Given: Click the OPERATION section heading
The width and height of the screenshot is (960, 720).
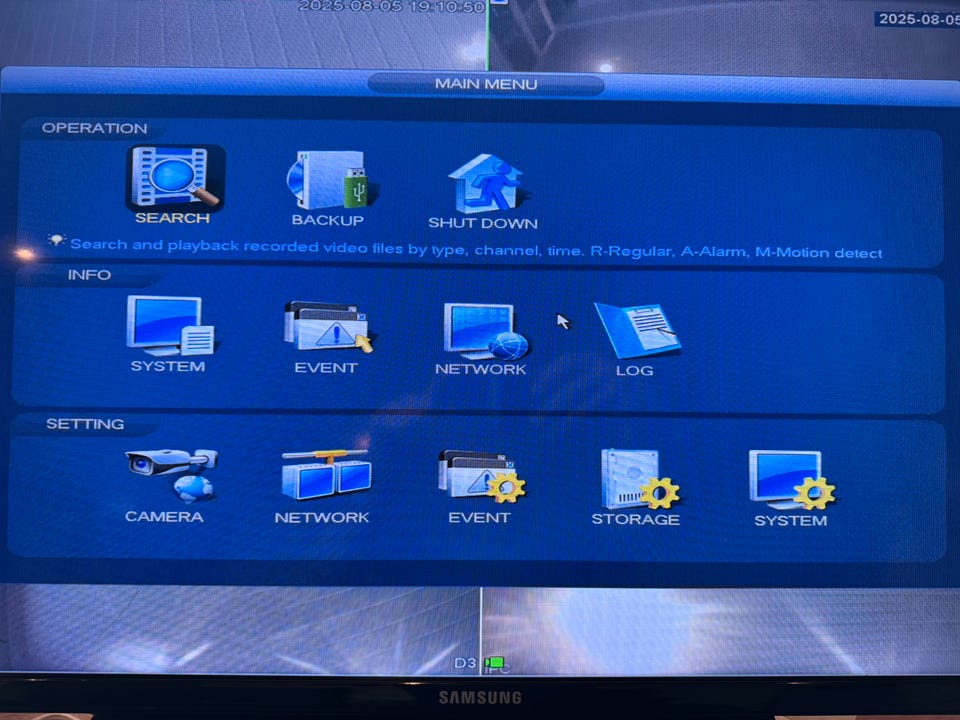Looking at the screenshot, I should pos(94,128).
